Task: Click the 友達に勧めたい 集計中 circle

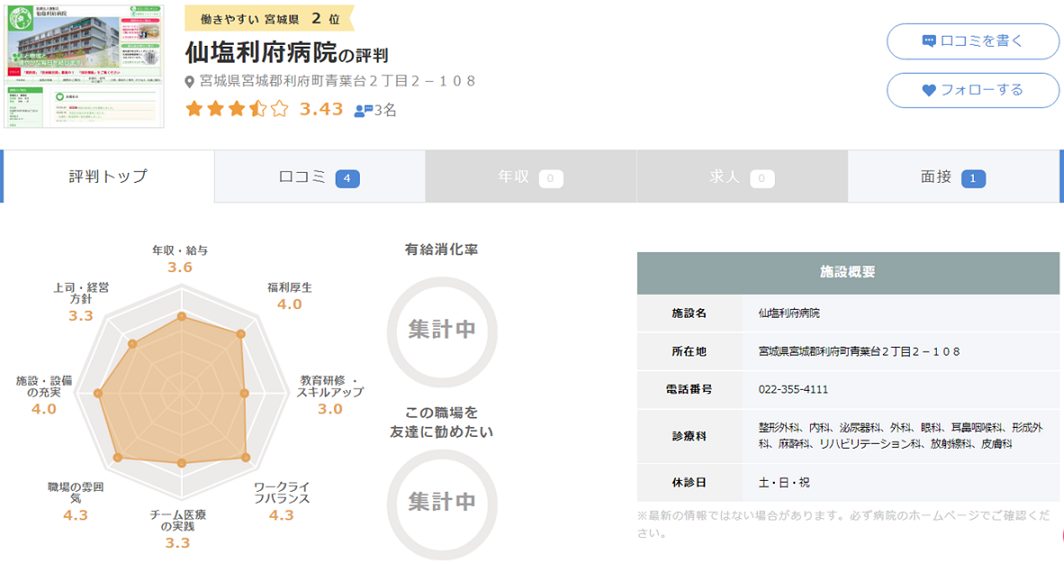Action: tap(442, 503)
